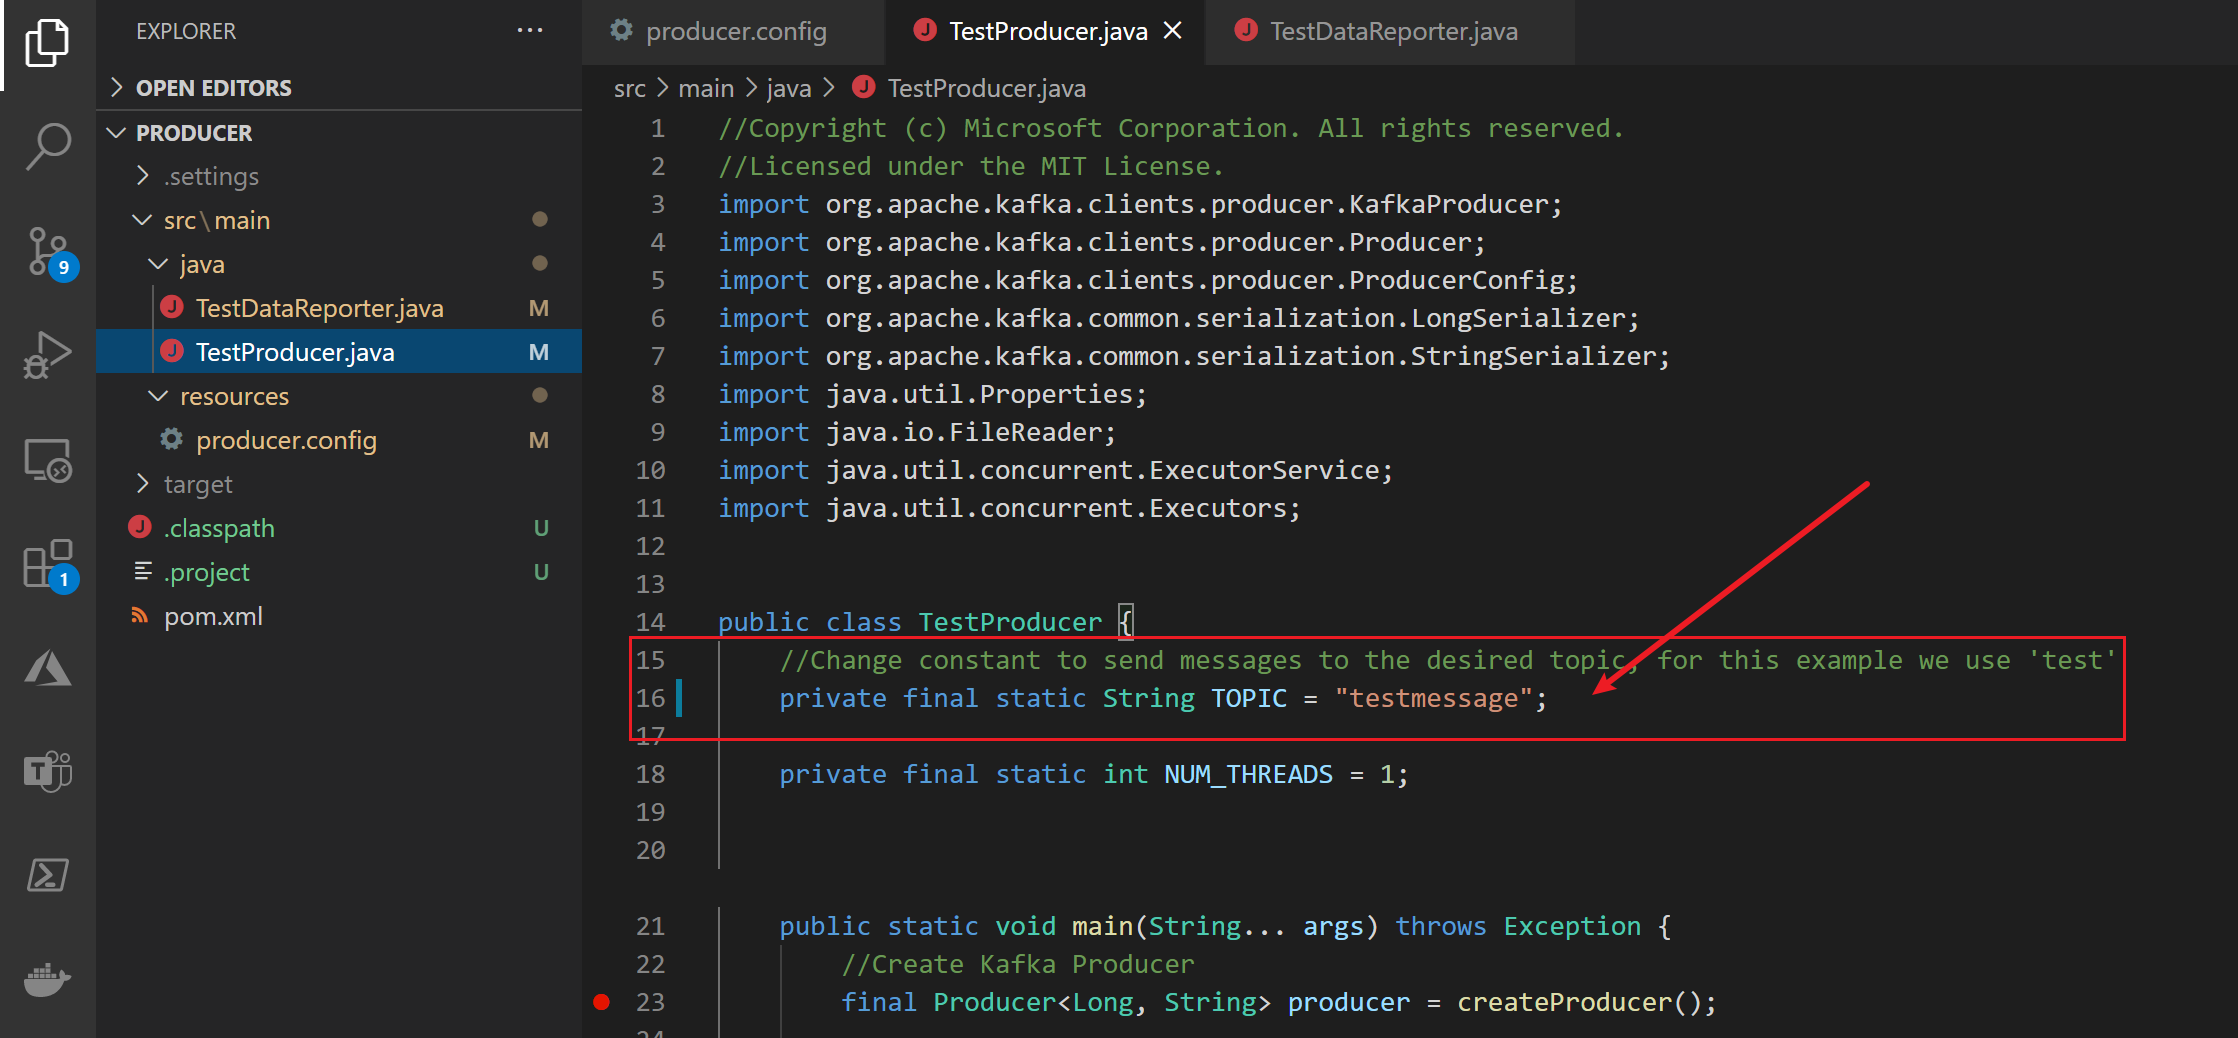Screen dimensions: 2238x1038
Task: Open Extensions view with 1 badge
Action: click(47, 565)
